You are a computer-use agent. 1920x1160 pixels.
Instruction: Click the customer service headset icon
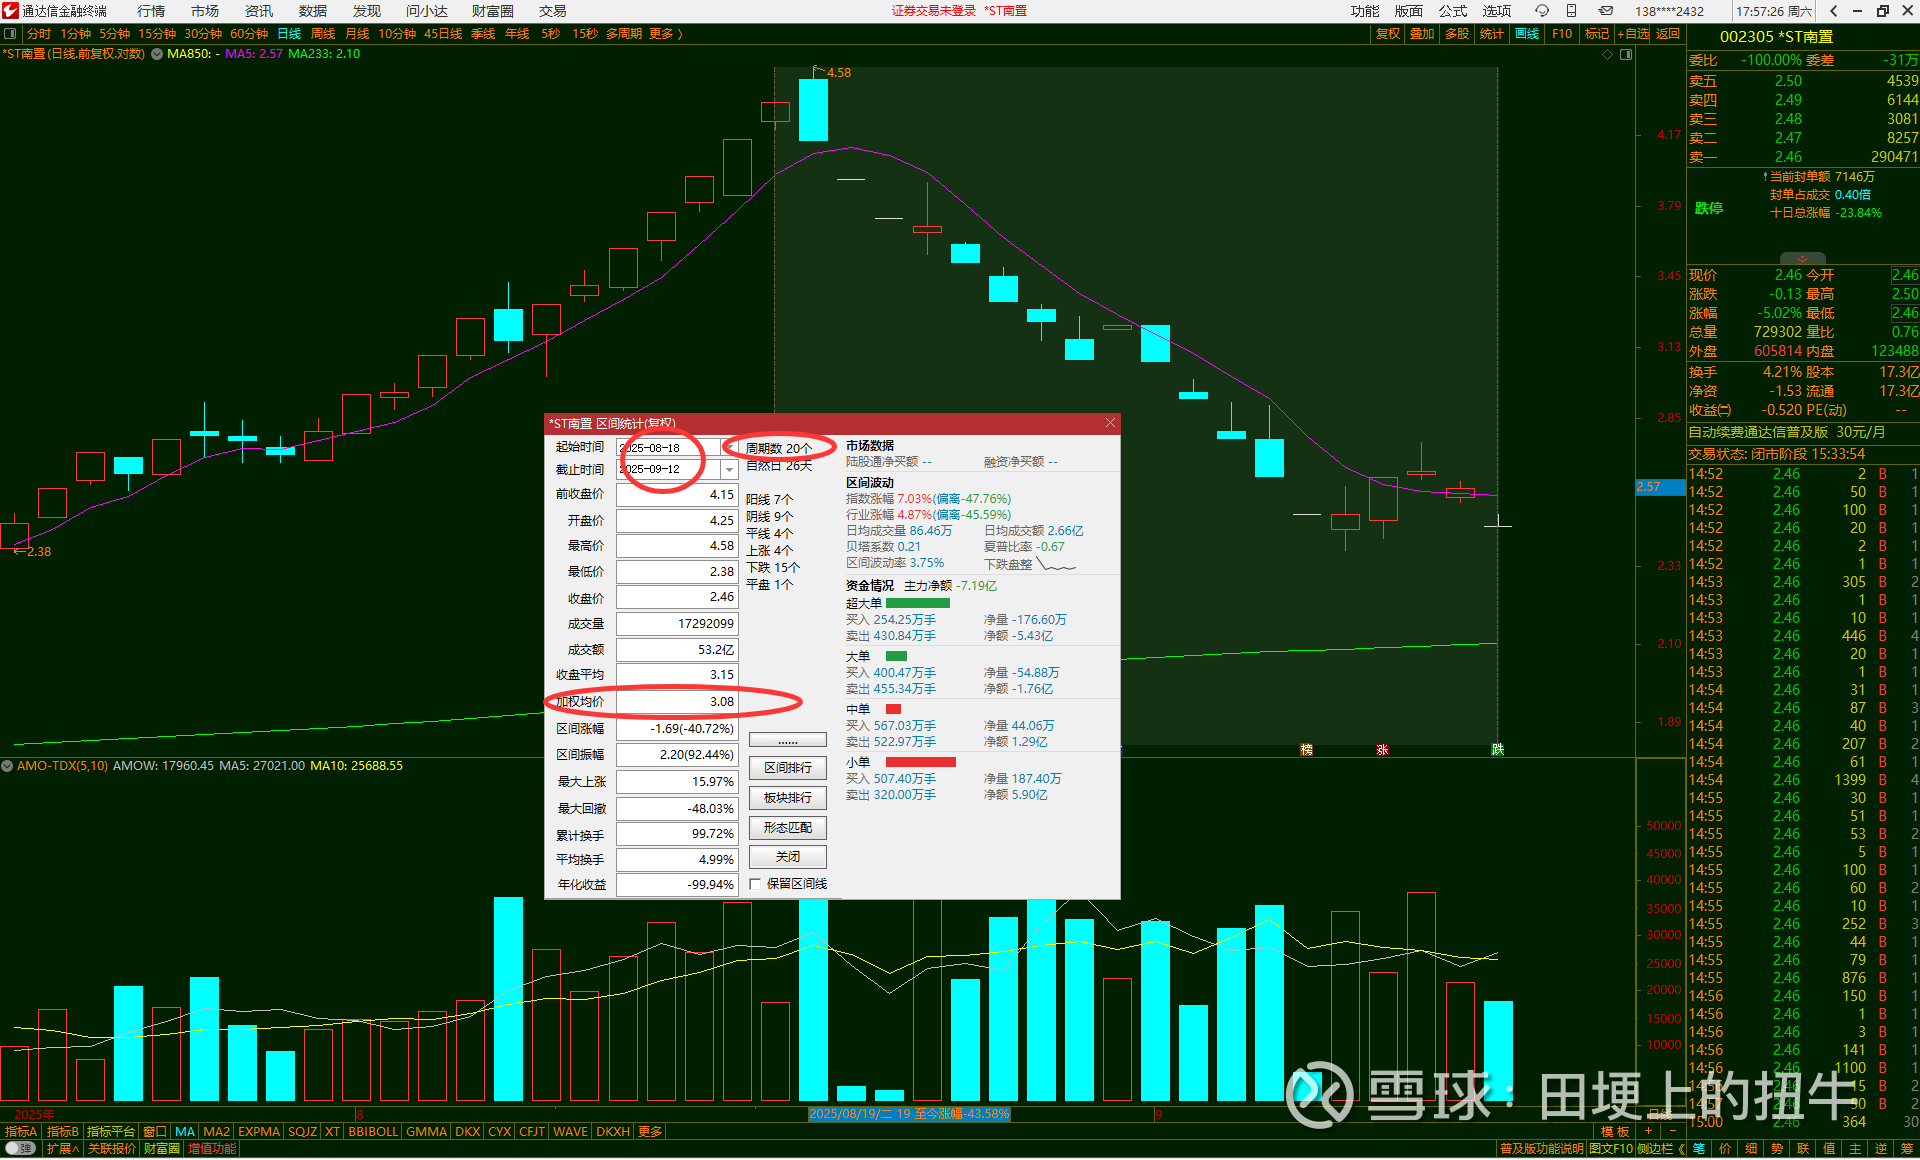click(1542, 11)
